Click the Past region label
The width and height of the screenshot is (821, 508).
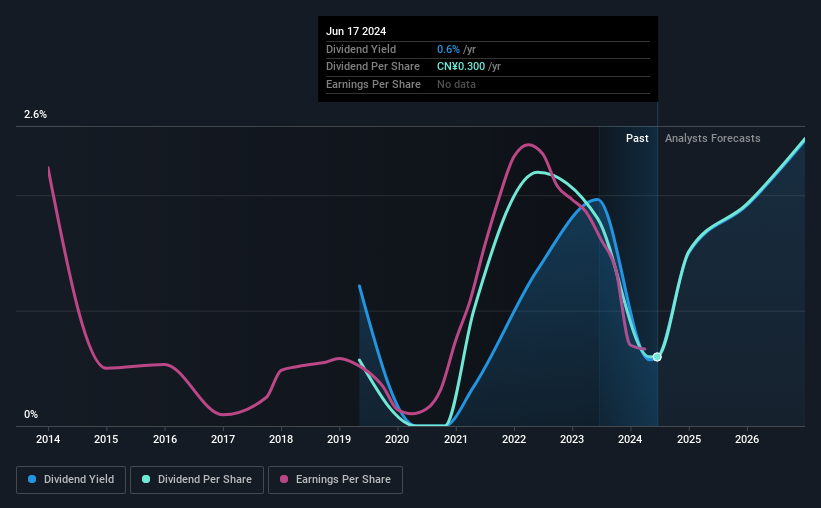tap(637, 138)
